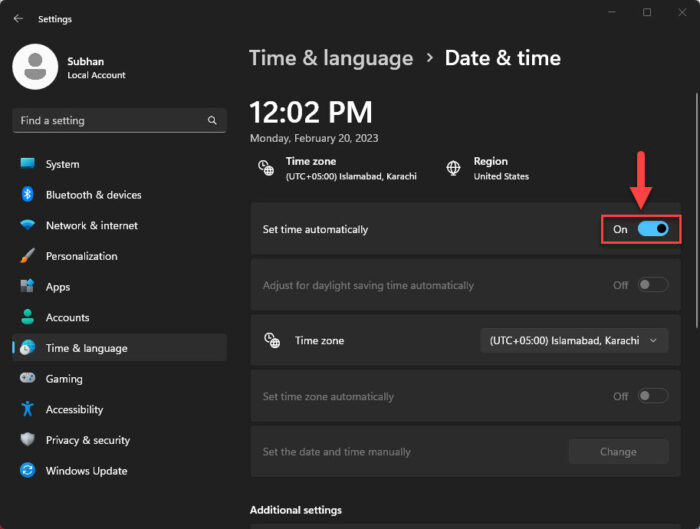700x529 pixels.
Task: Close the Settings window
Action: 682,12
